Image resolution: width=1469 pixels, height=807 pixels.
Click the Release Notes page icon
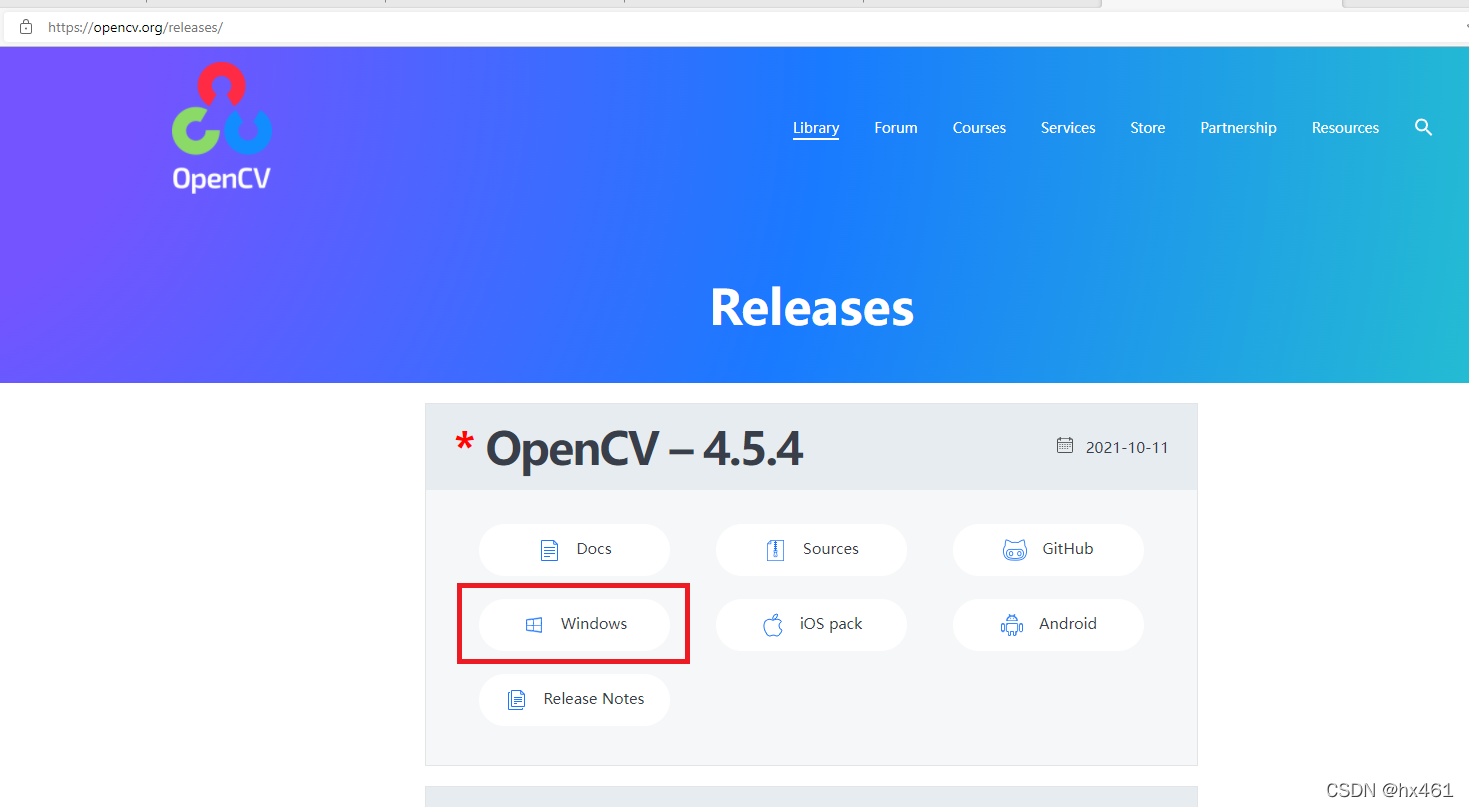(516, 699)
